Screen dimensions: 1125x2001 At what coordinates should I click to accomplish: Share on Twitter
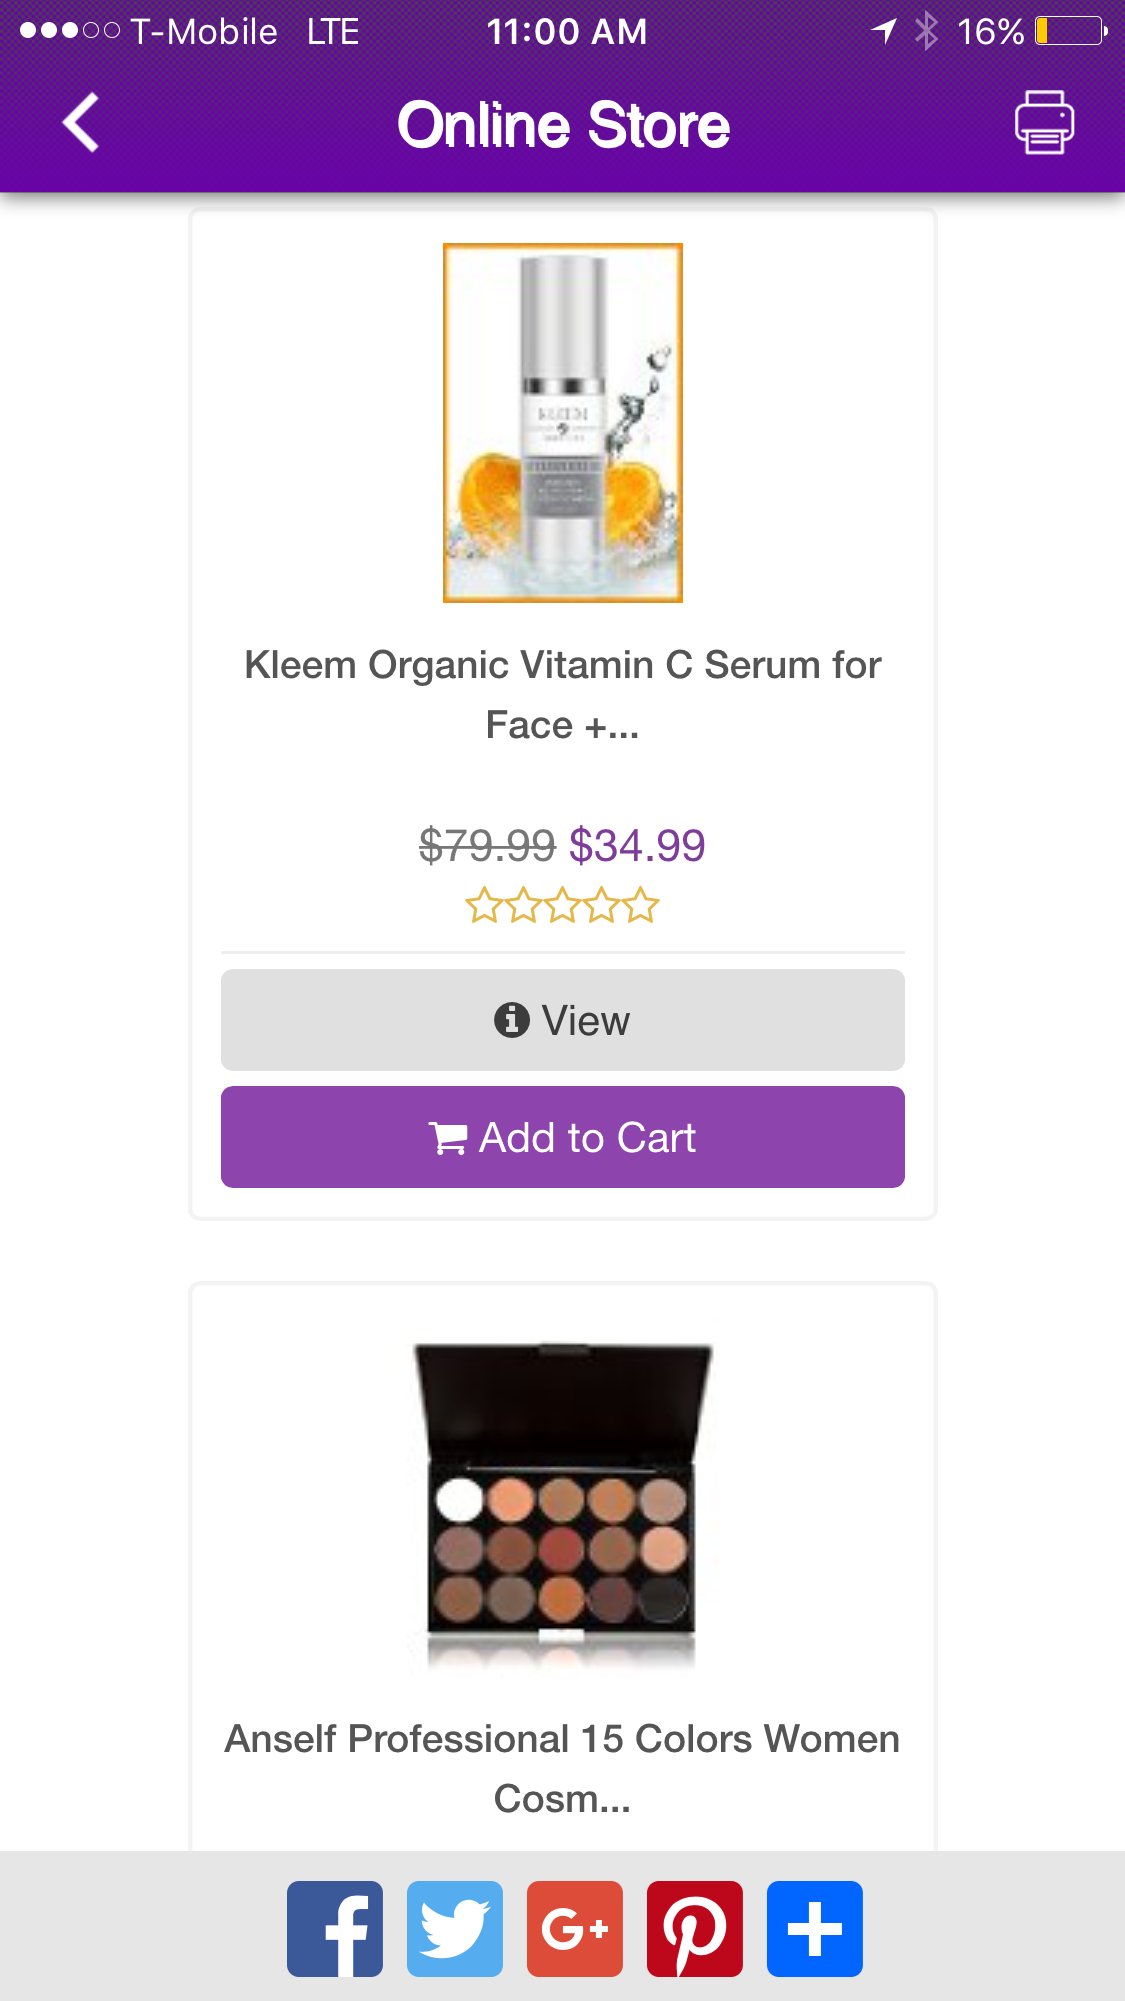pos(455,1928)
